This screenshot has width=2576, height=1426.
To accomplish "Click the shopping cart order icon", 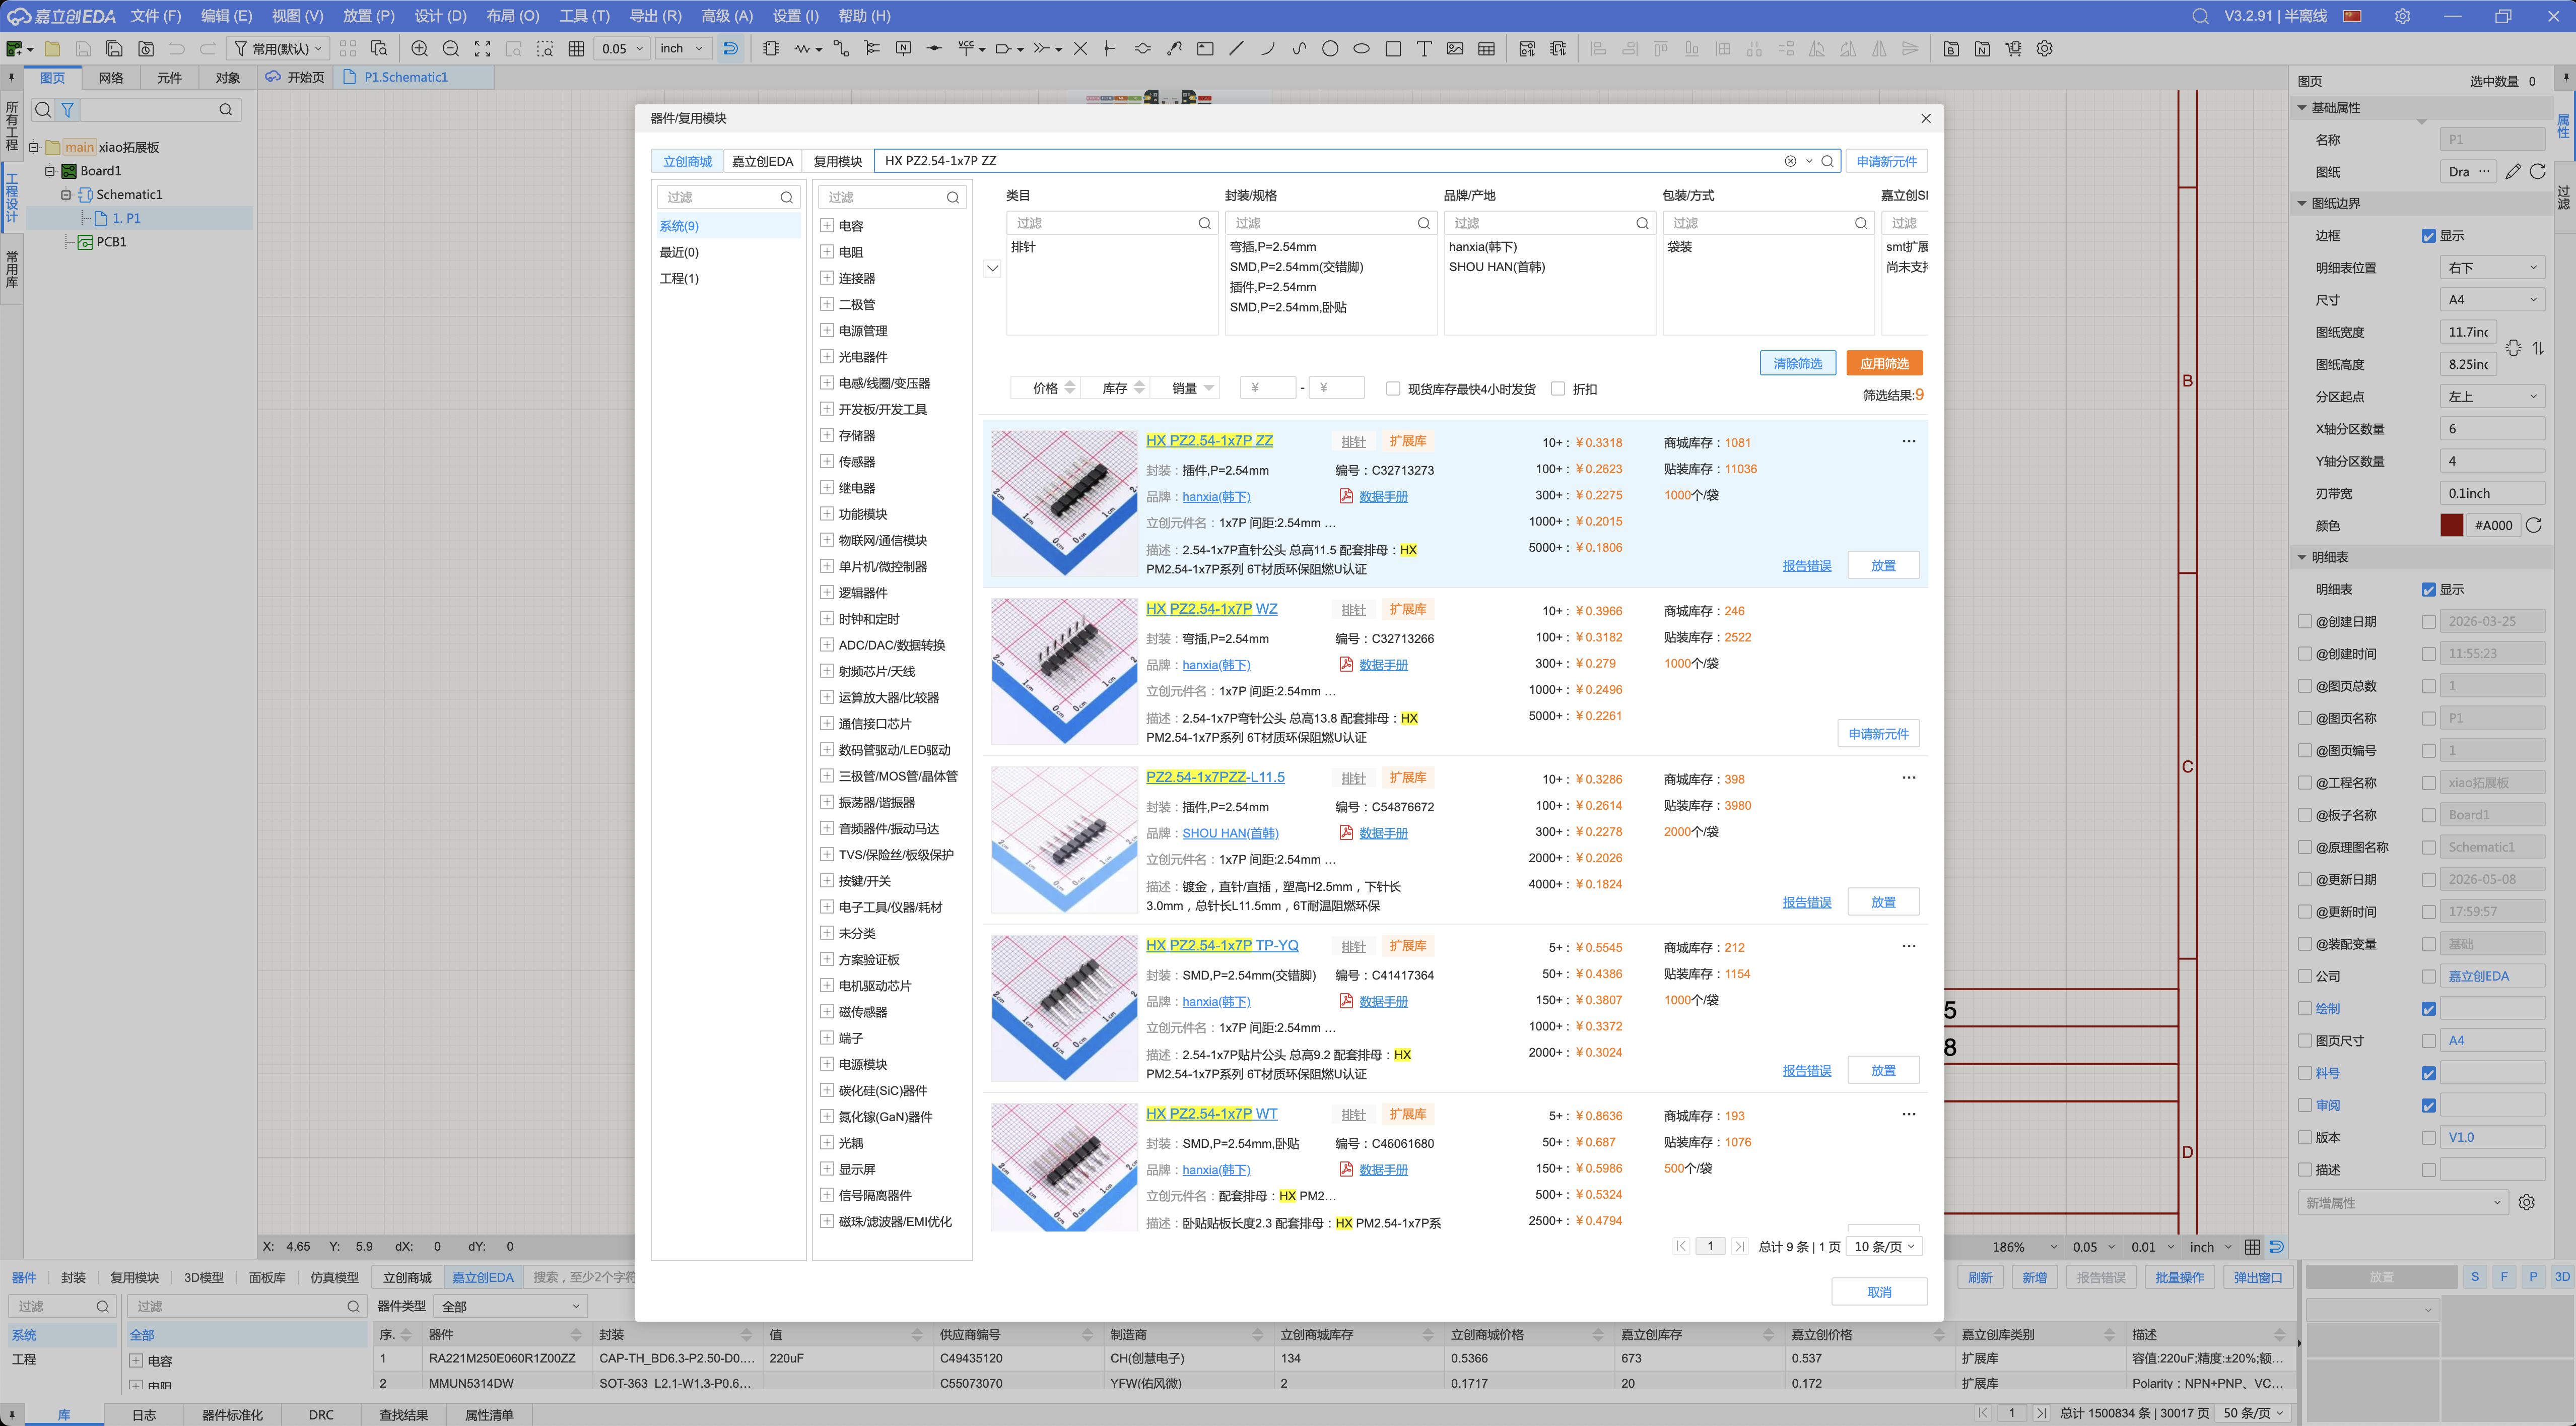I will (x=2013, y=48).
